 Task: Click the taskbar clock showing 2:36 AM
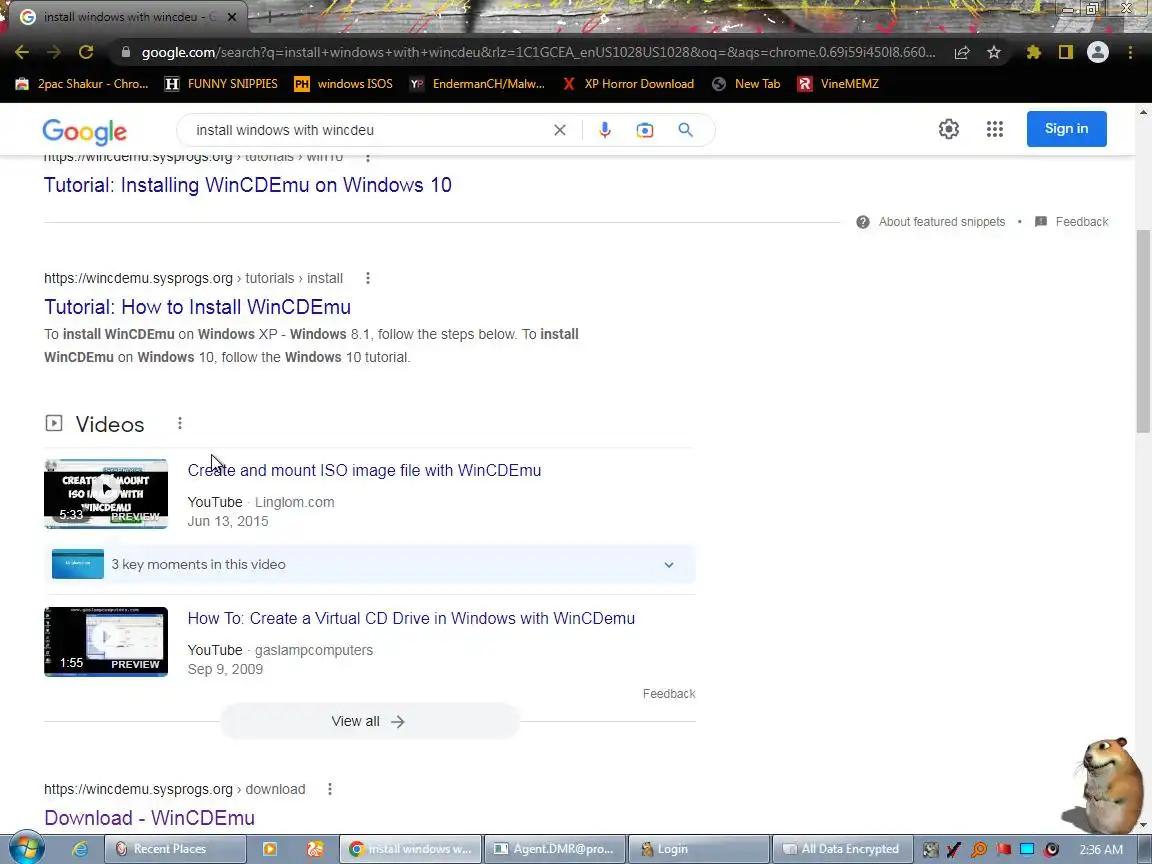pos(1101,849)
